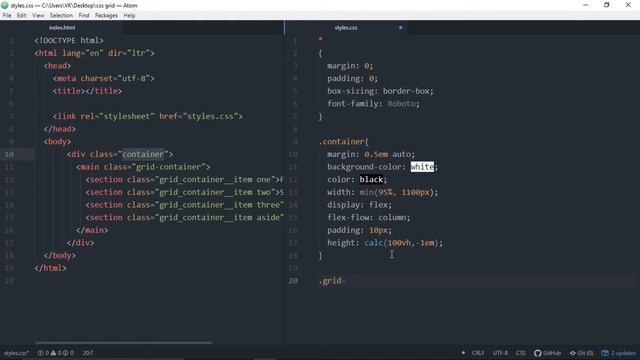Click the .grid- text on line 20
The height and width of the screenshot is (360, 640).
tap(332, 281)
